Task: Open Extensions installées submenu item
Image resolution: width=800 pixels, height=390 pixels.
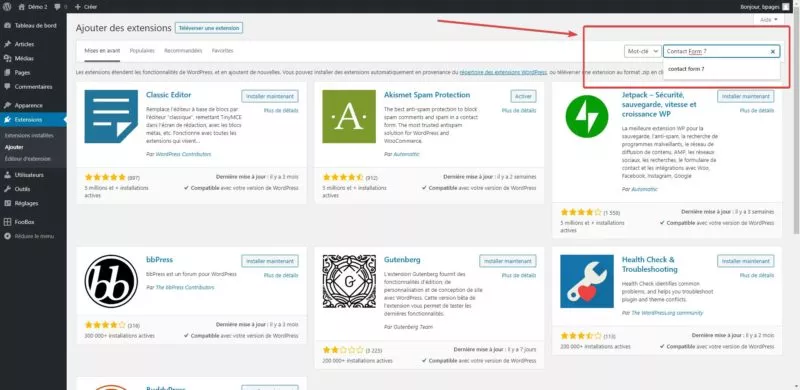Action: [29, 136]
